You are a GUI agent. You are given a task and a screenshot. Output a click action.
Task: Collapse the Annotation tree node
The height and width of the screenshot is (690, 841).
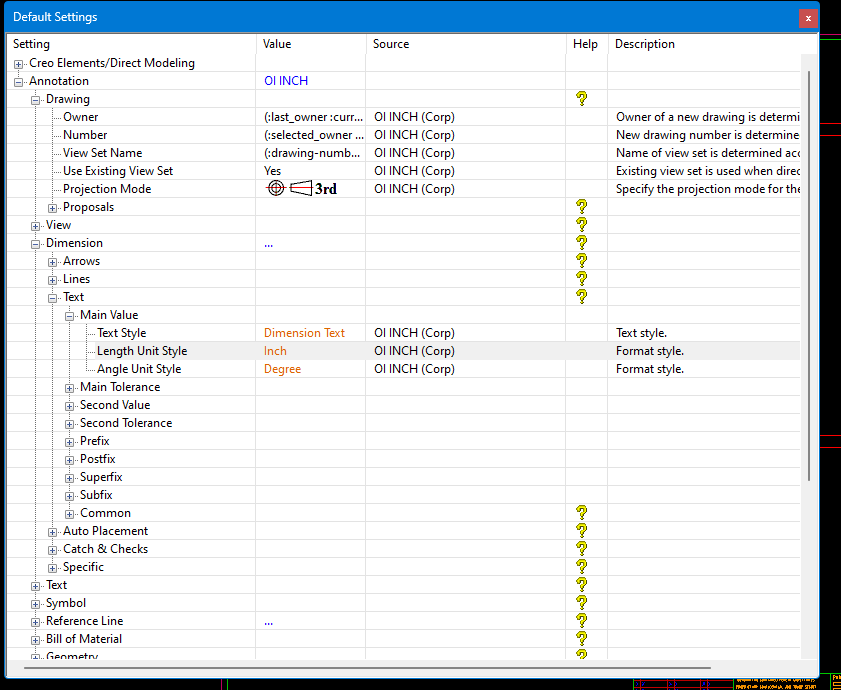pyautogui.click(x=18, y=80)
